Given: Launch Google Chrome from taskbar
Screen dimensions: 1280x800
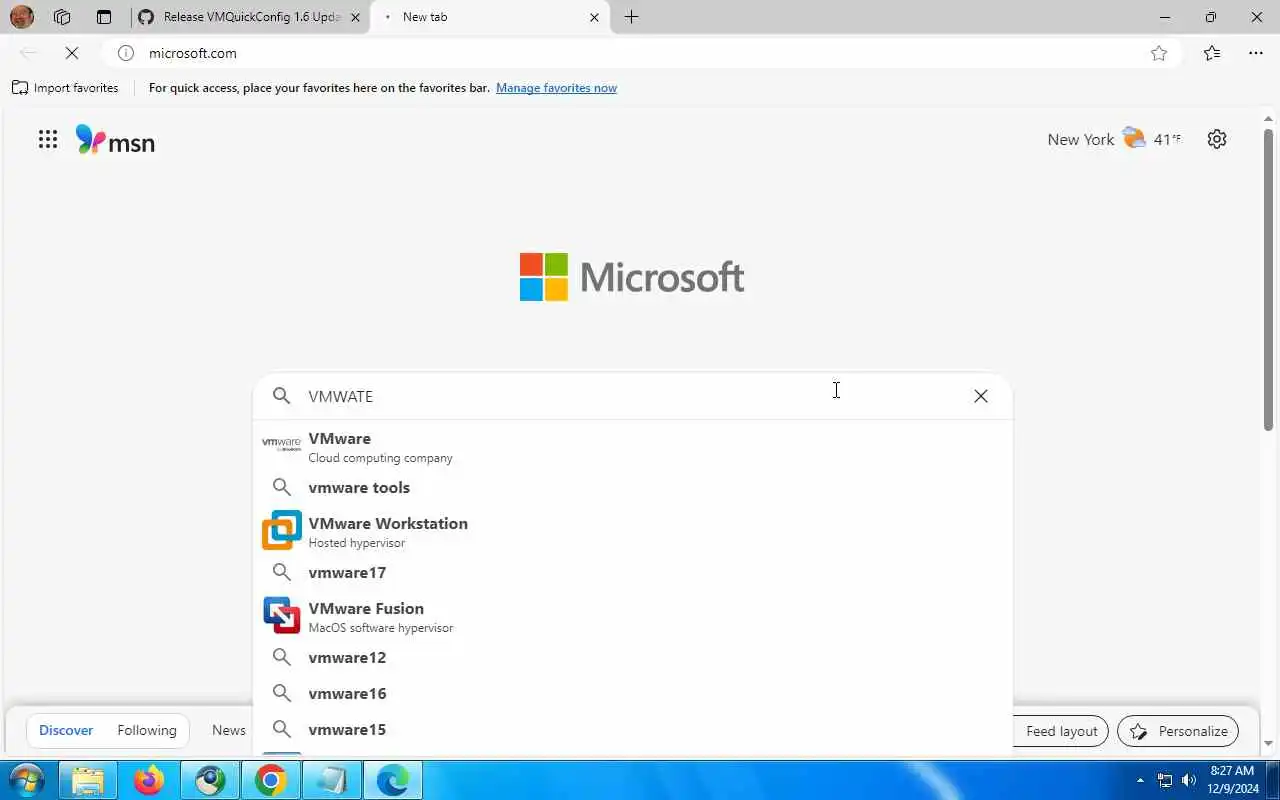Looking at the screenshot, I should [271, 780].
